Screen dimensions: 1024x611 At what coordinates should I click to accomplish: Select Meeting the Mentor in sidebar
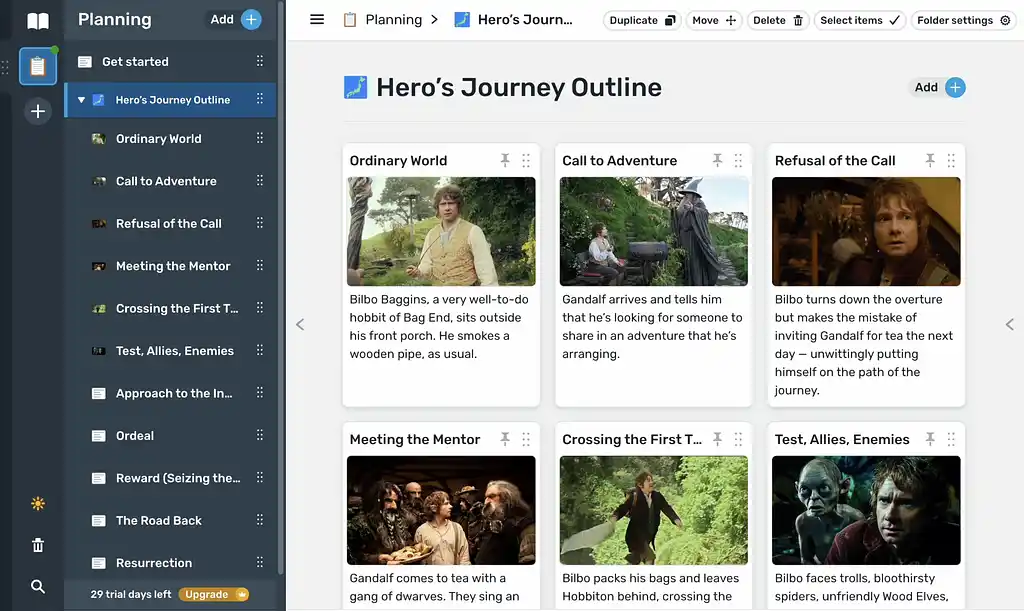point(173,266)
